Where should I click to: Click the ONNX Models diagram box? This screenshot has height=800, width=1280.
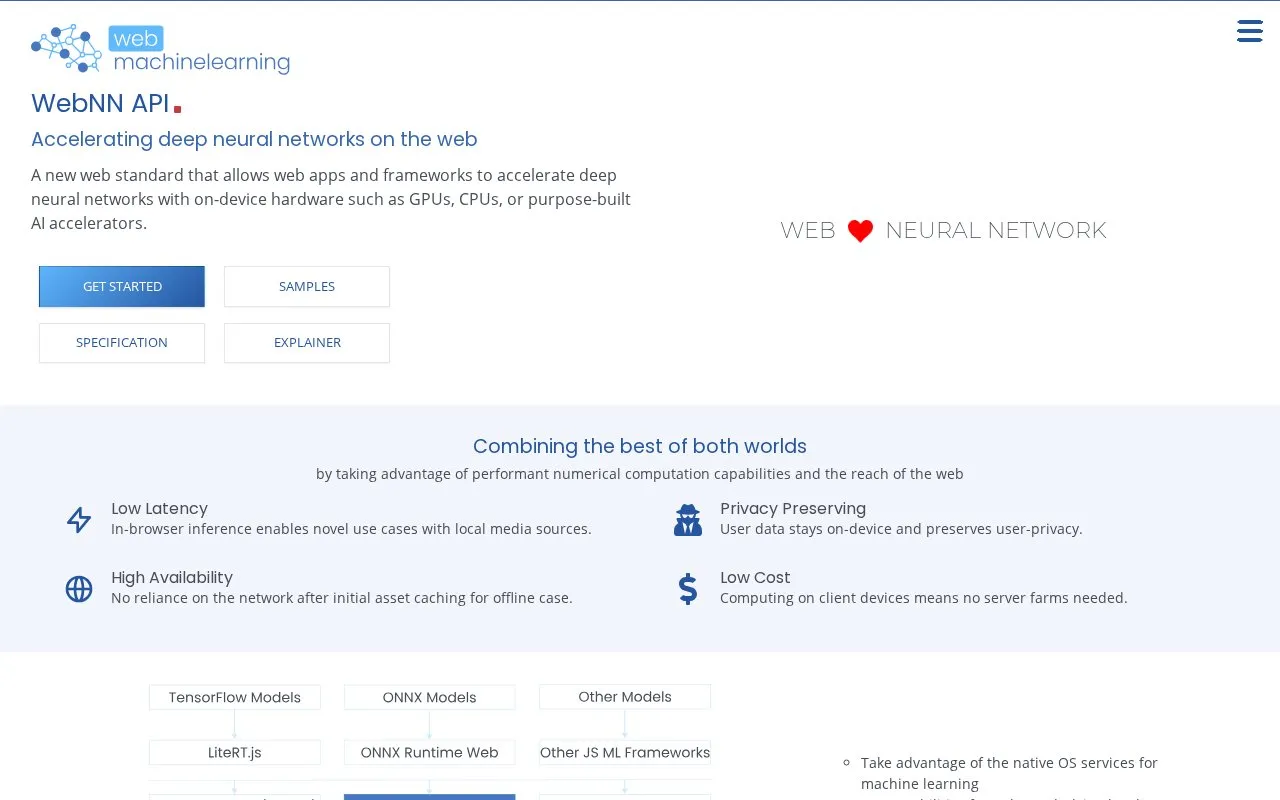pyautogui.click(x=430, y=697)
